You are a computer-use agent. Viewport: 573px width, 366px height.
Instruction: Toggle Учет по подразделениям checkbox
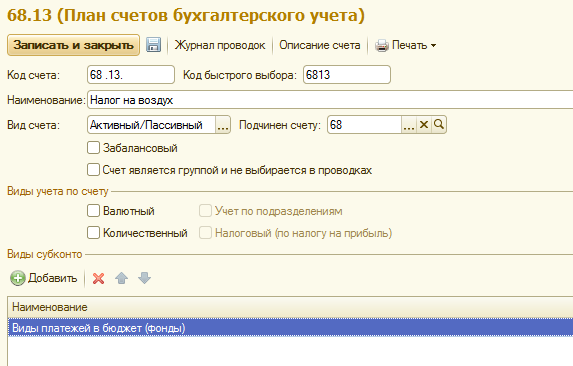205,211
